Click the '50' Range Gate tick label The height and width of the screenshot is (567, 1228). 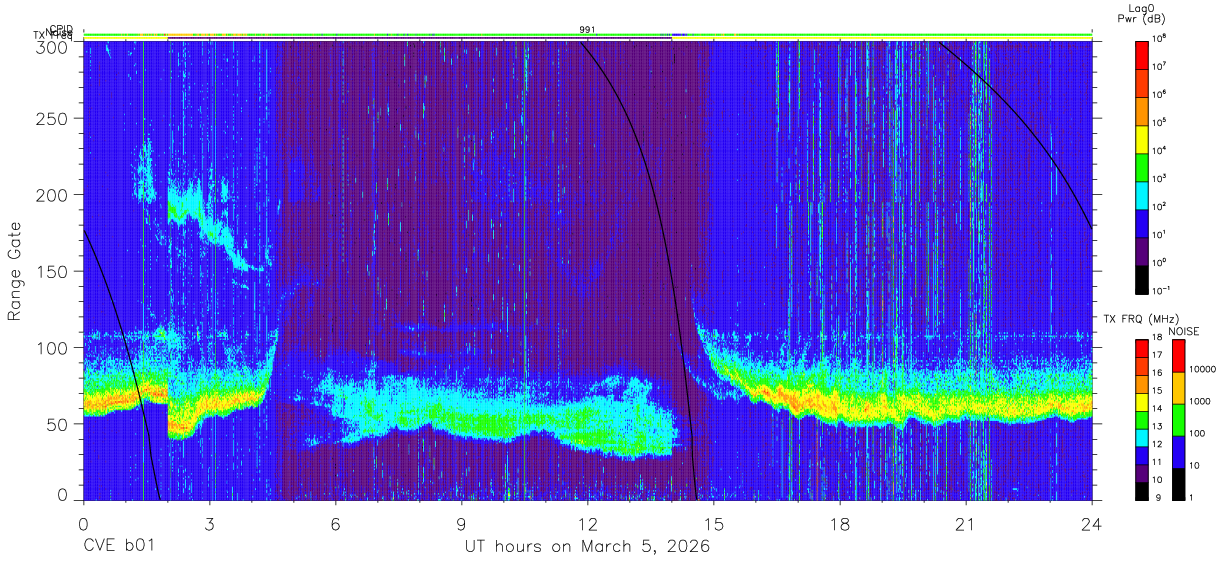coord(58,424)
